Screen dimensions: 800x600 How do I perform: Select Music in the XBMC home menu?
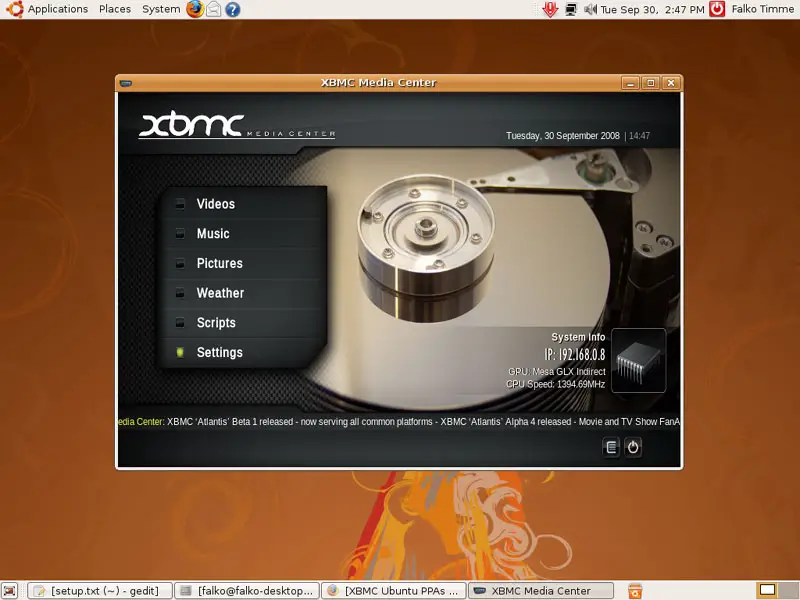pyautogui.click(x=213, y=234)
